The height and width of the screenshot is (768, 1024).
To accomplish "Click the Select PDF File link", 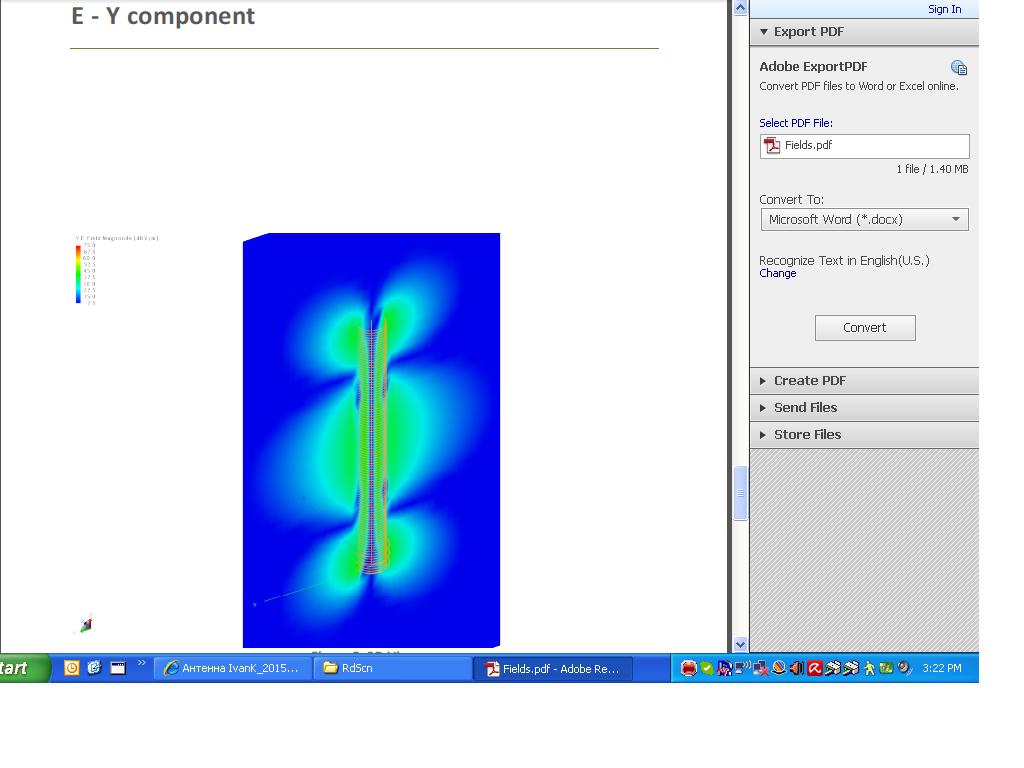I will [795, 123].
